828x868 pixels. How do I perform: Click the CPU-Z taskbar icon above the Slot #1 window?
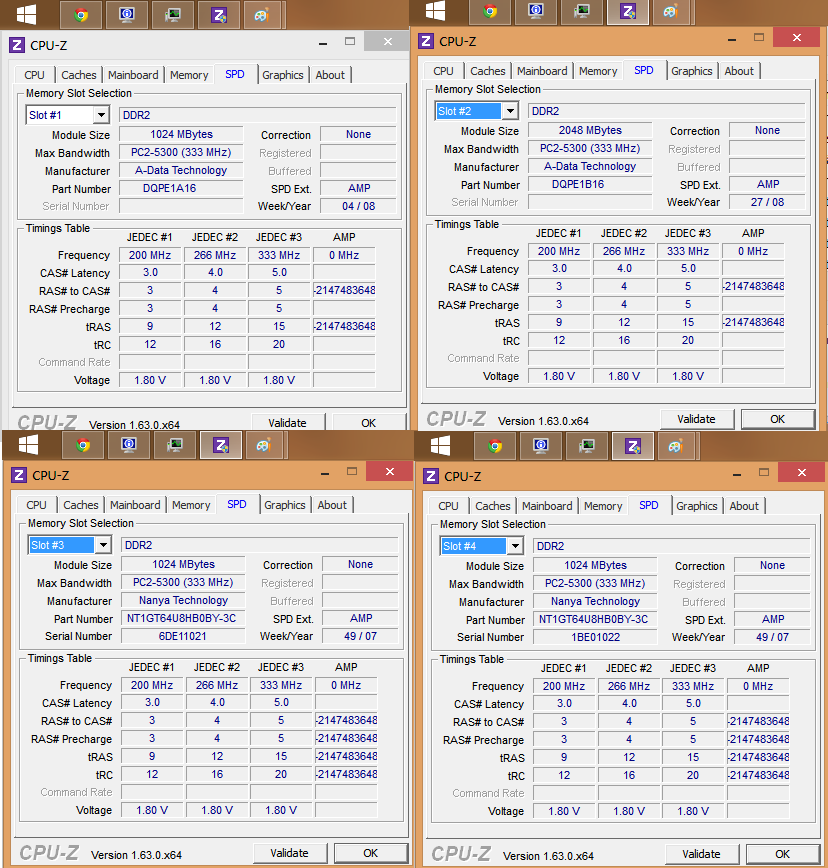coord(219,15)
